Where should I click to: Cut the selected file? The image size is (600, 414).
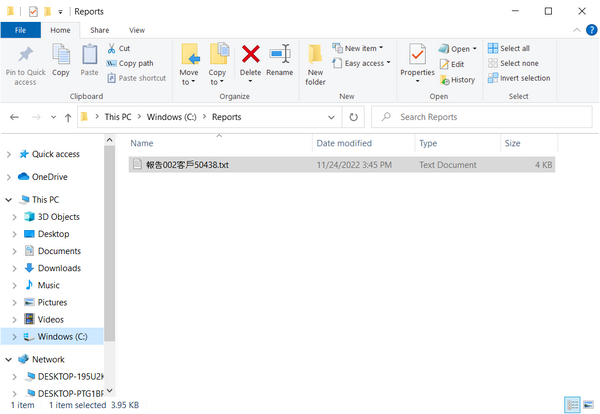pos(119,48)
